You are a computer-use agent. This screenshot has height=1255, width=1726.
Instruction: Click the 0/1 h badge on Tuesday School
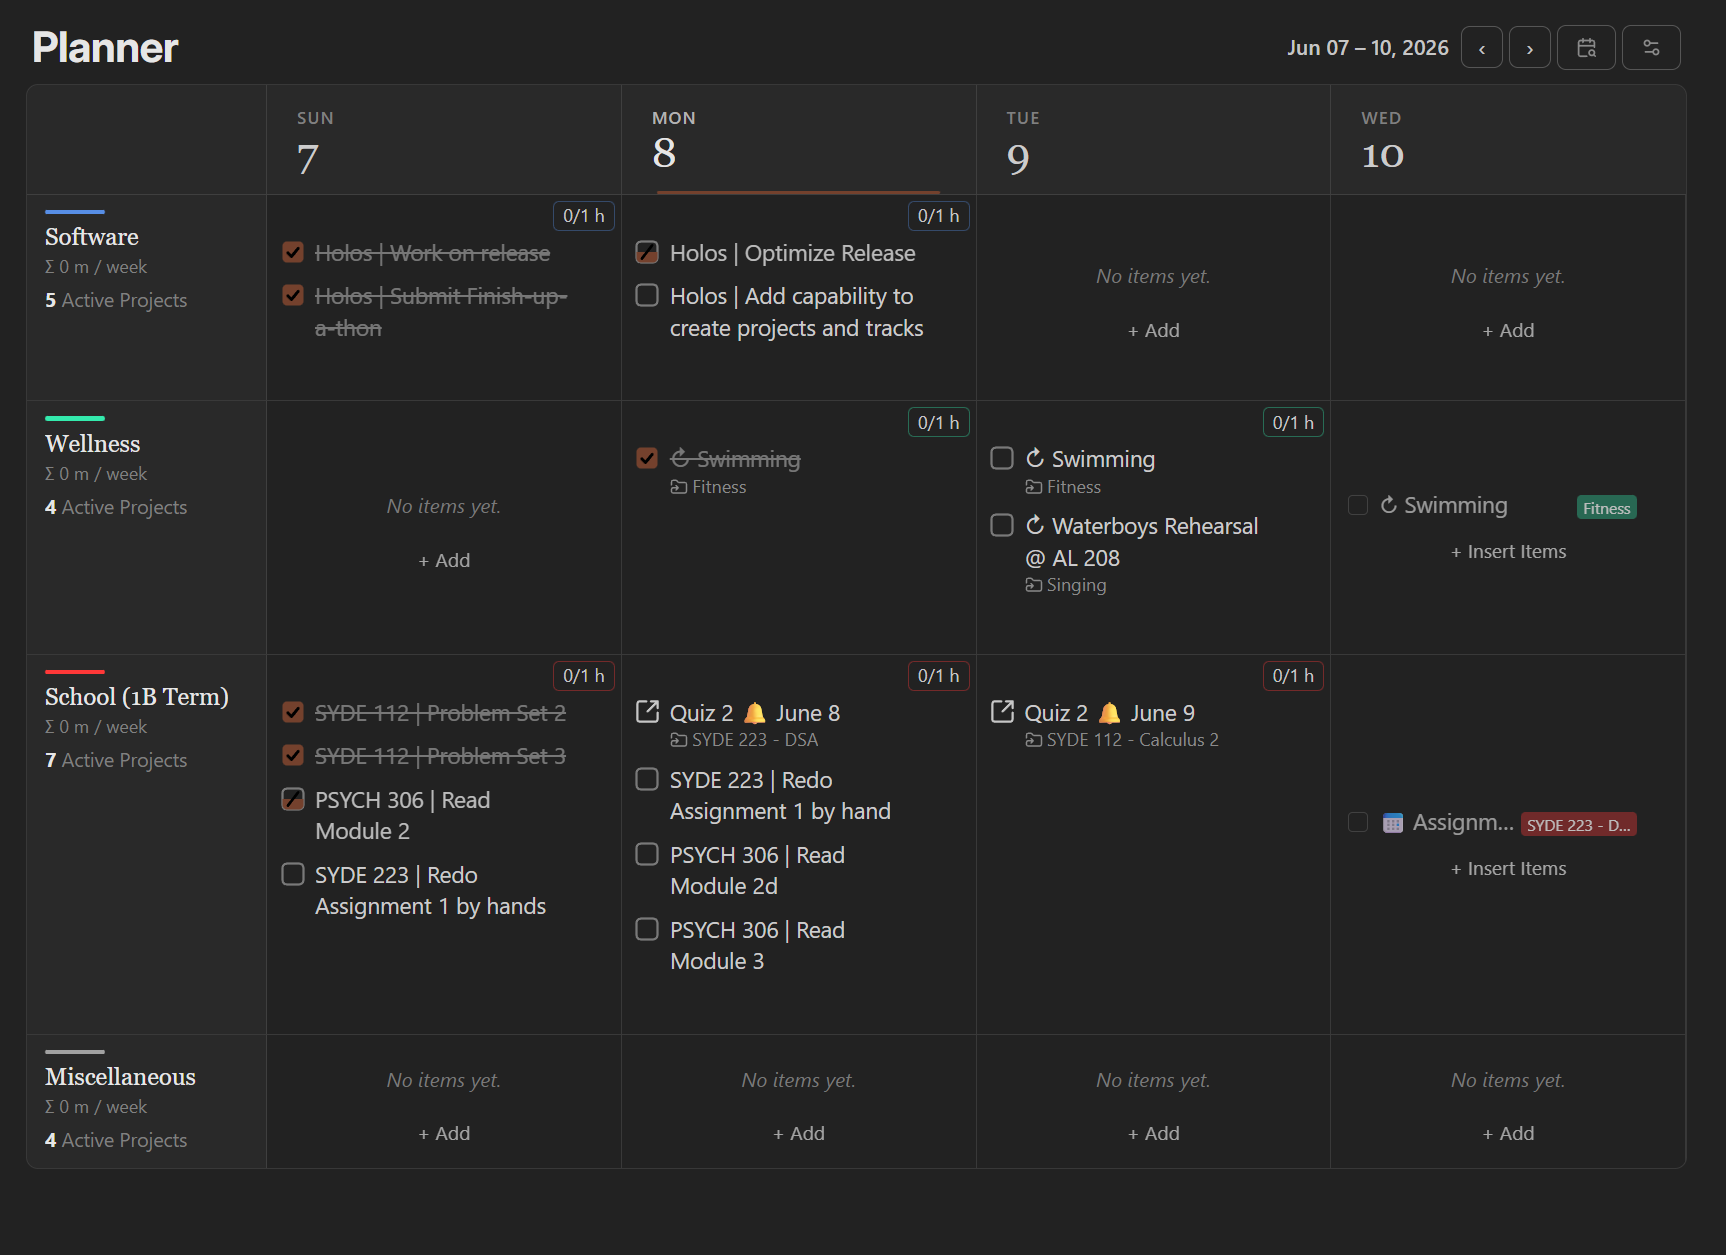pos(1293,676)
